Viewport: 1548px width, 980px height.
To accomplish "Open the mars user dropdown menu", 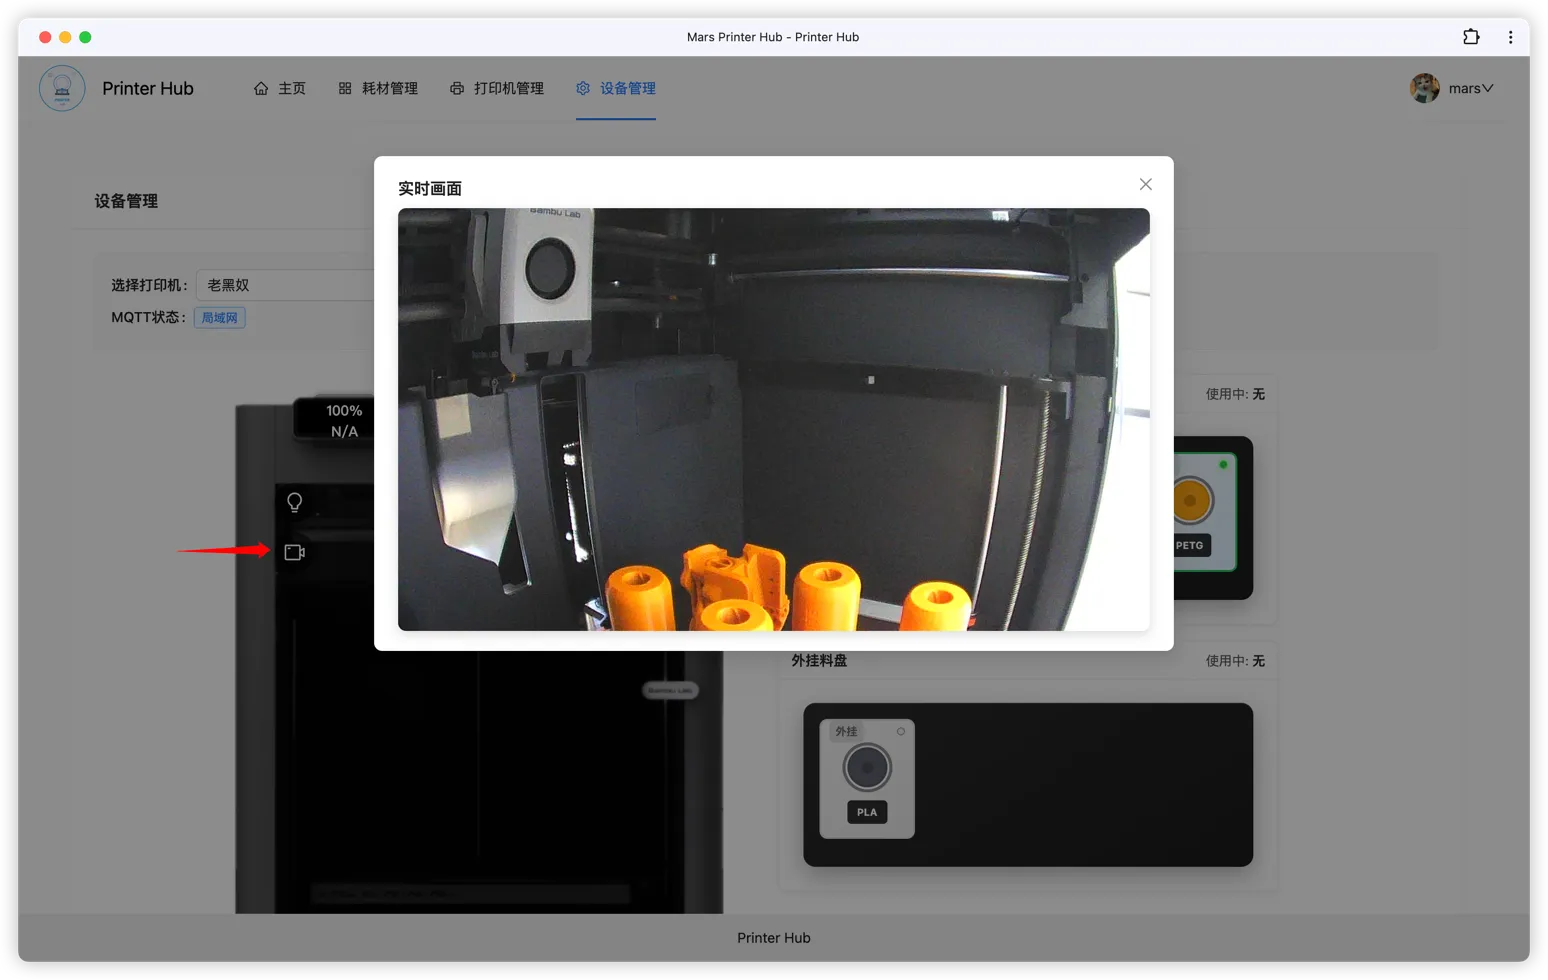I will pyautogui.click(x=1470, y=88).
